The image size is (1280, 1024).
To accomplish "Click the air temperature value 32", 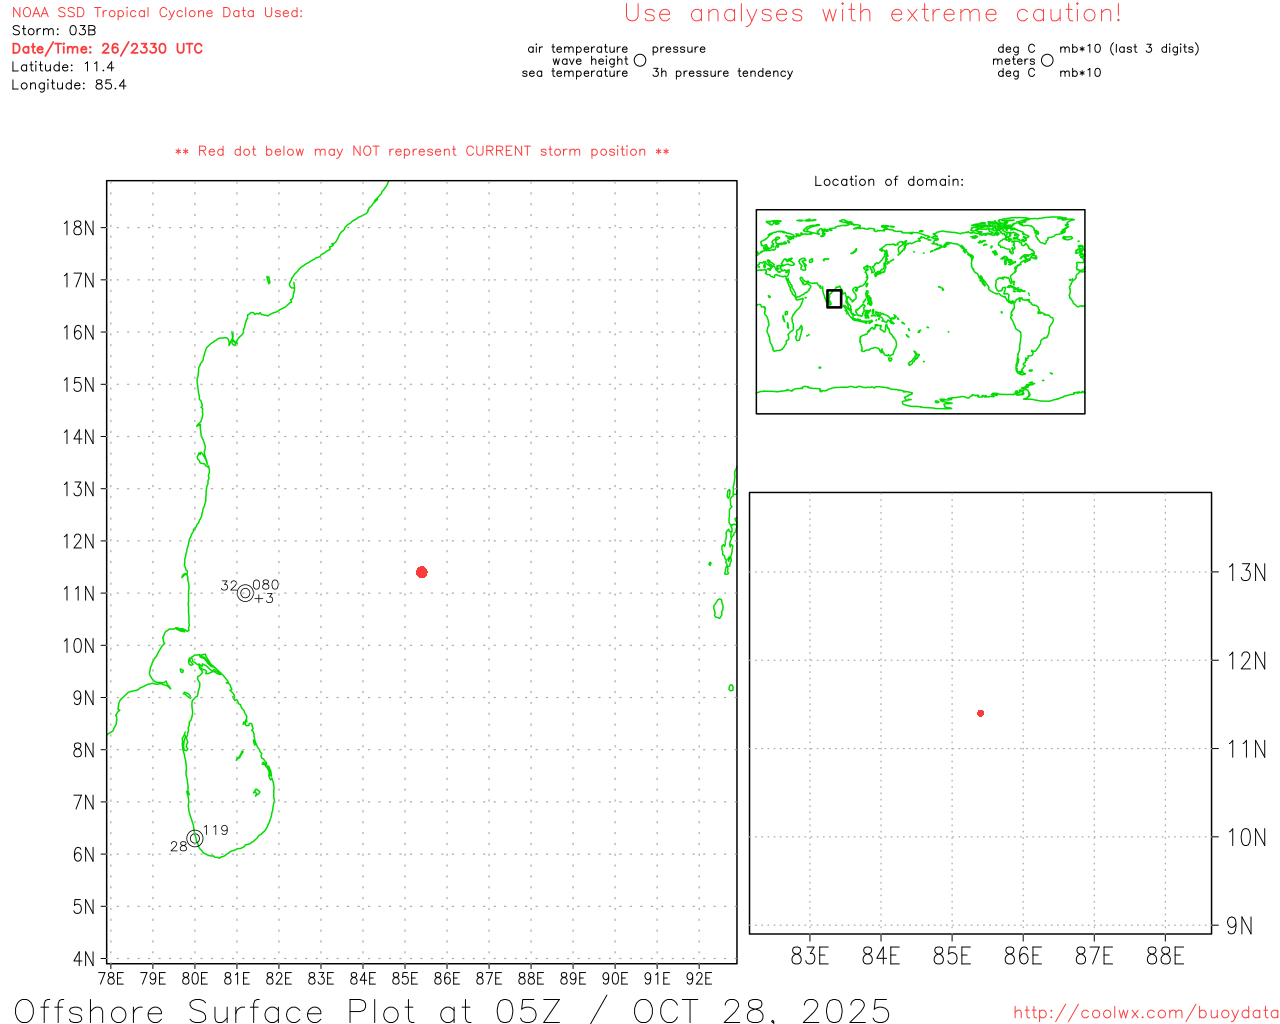I will point(229,586).
